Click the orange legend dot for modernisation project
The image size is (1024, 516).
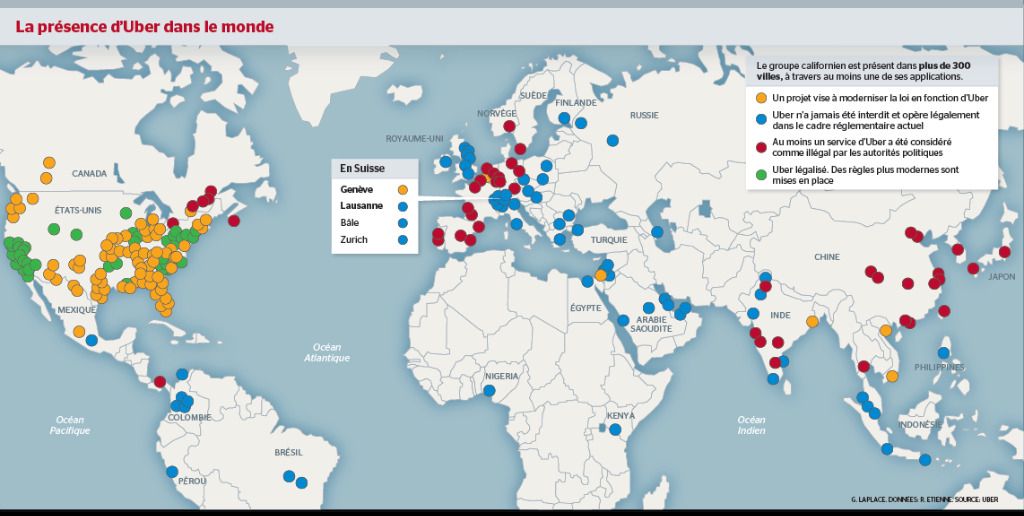pyautogui.click(x=761, y=98)
